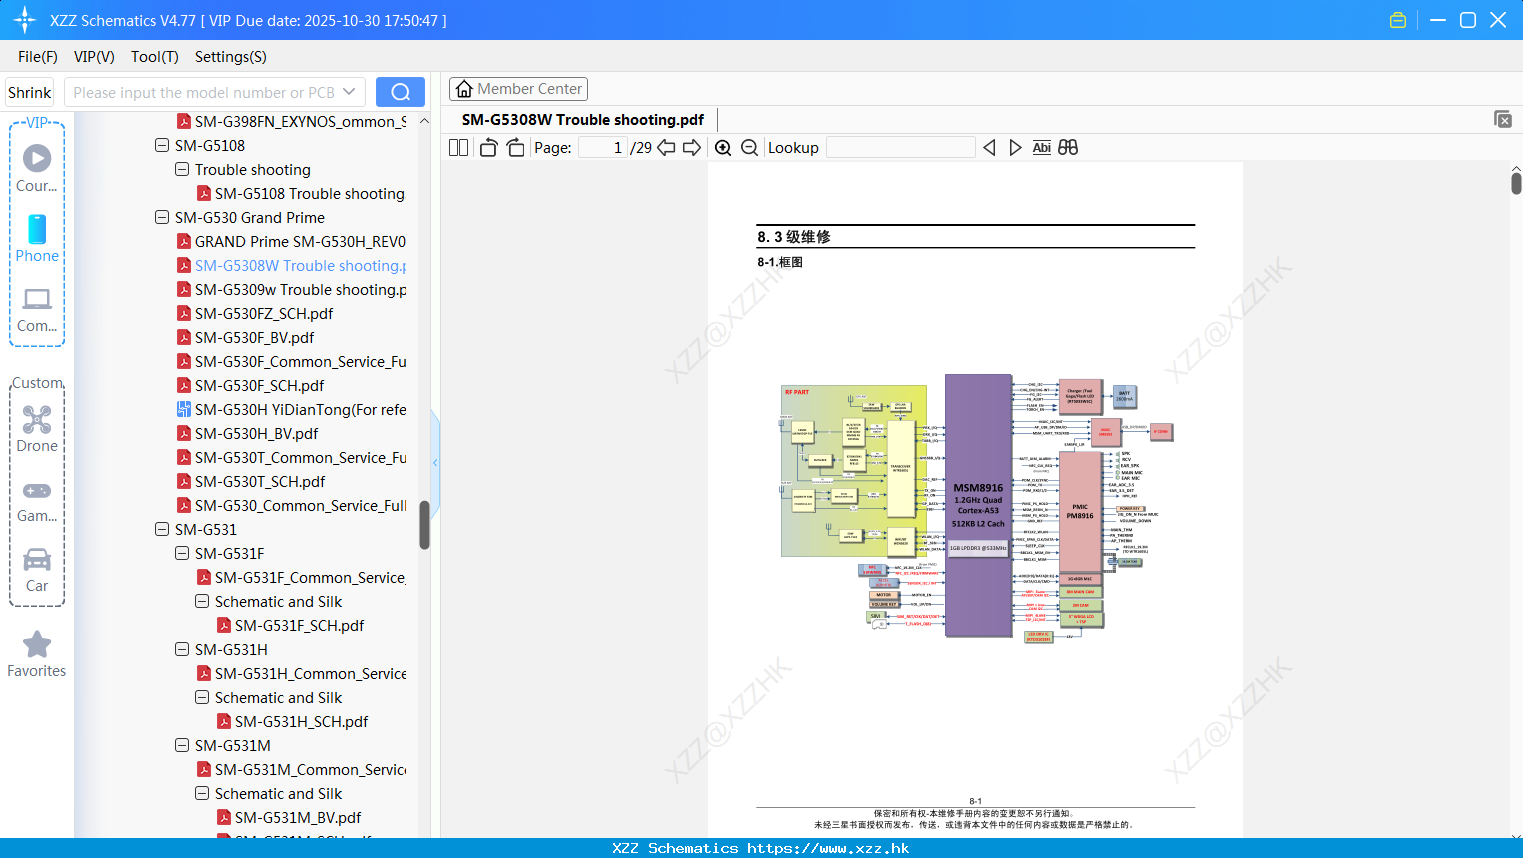The image size is (1523, 858).
Task: Select the Car category icon
Action: pyautogui.click(x=37, y=569)
